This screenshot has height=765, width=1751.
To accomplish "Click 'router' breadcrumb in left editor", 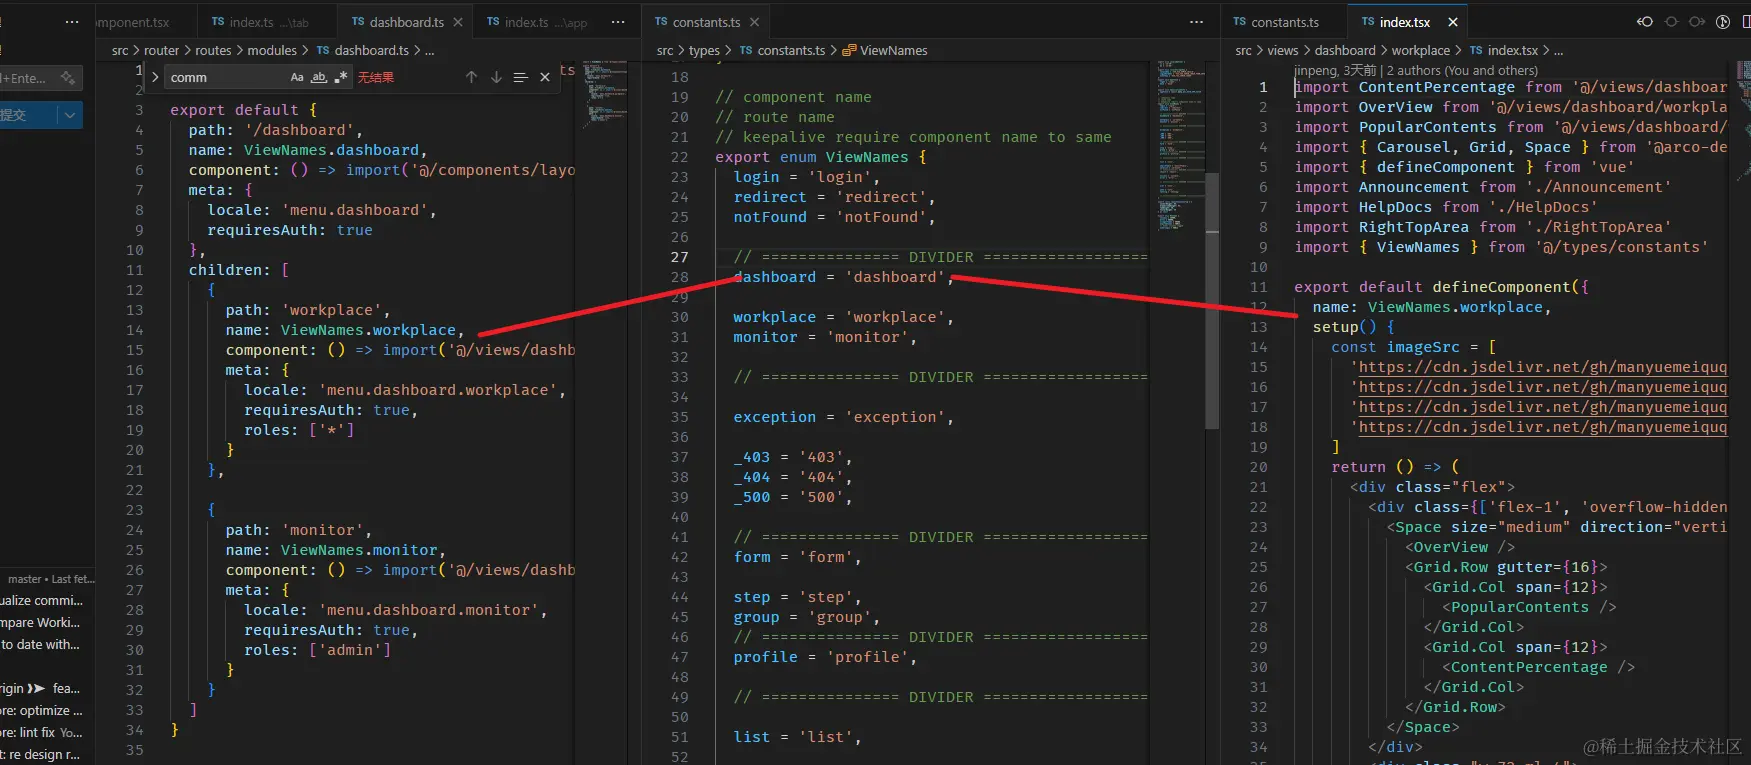I will (x=161, y=50).
